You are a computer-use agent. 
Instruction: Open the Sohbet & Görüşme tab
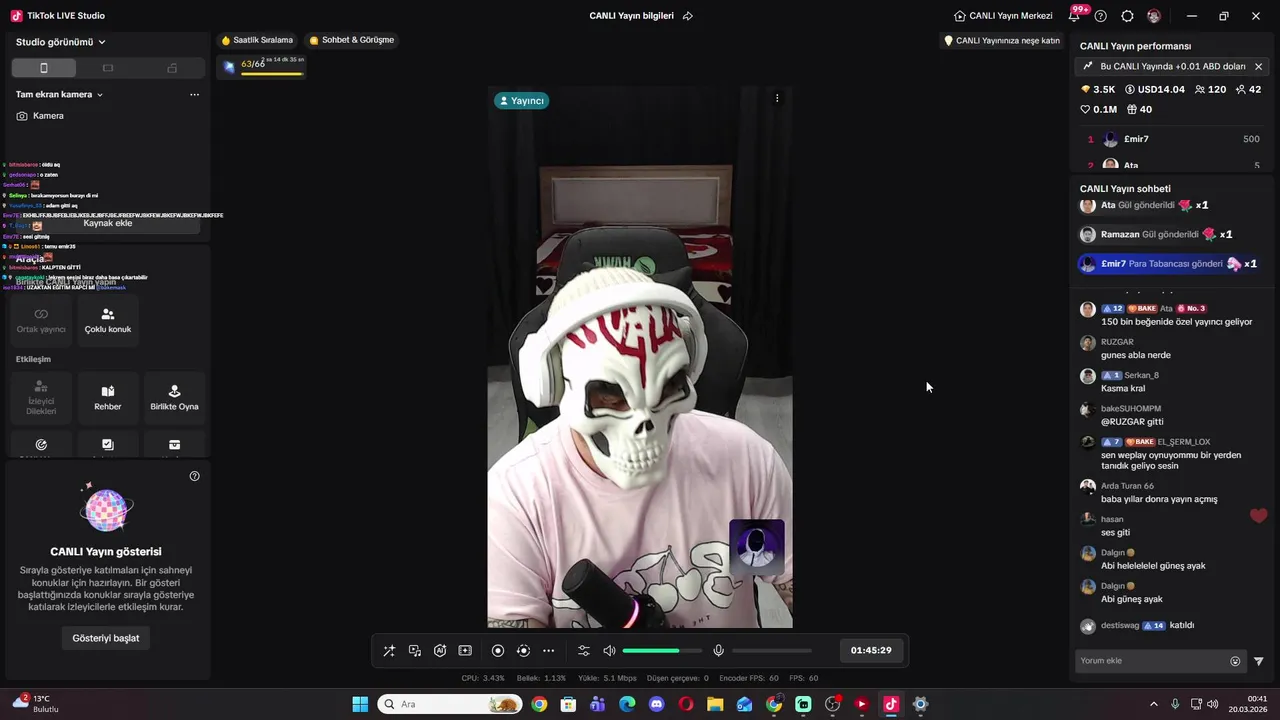[x=352, y=40]
